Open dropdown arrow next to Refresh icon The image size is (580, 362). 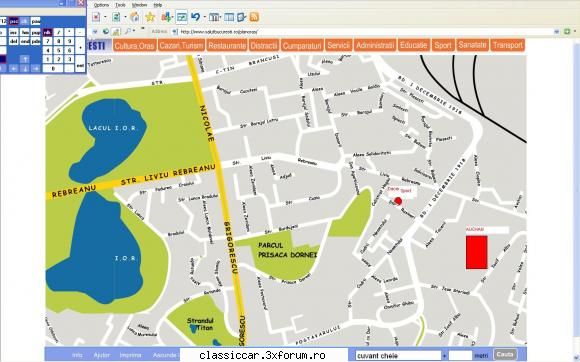click(125, 17)
